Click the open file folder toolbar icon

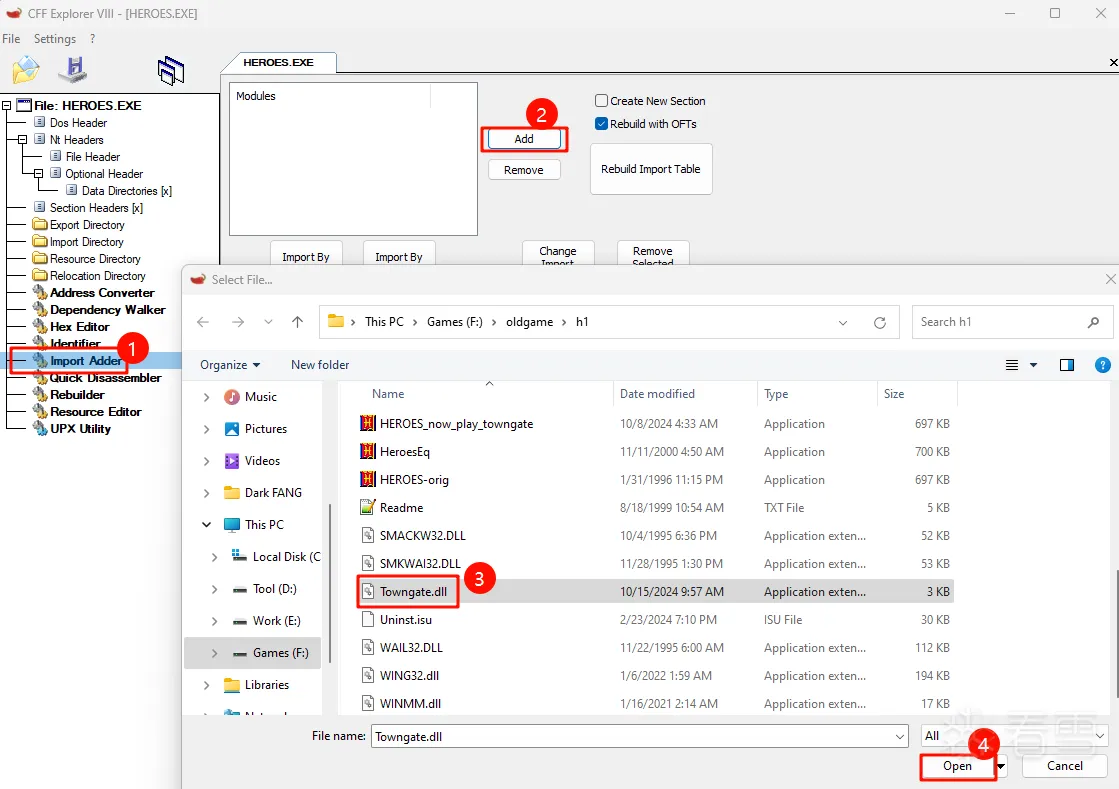[x=25, y=70]
